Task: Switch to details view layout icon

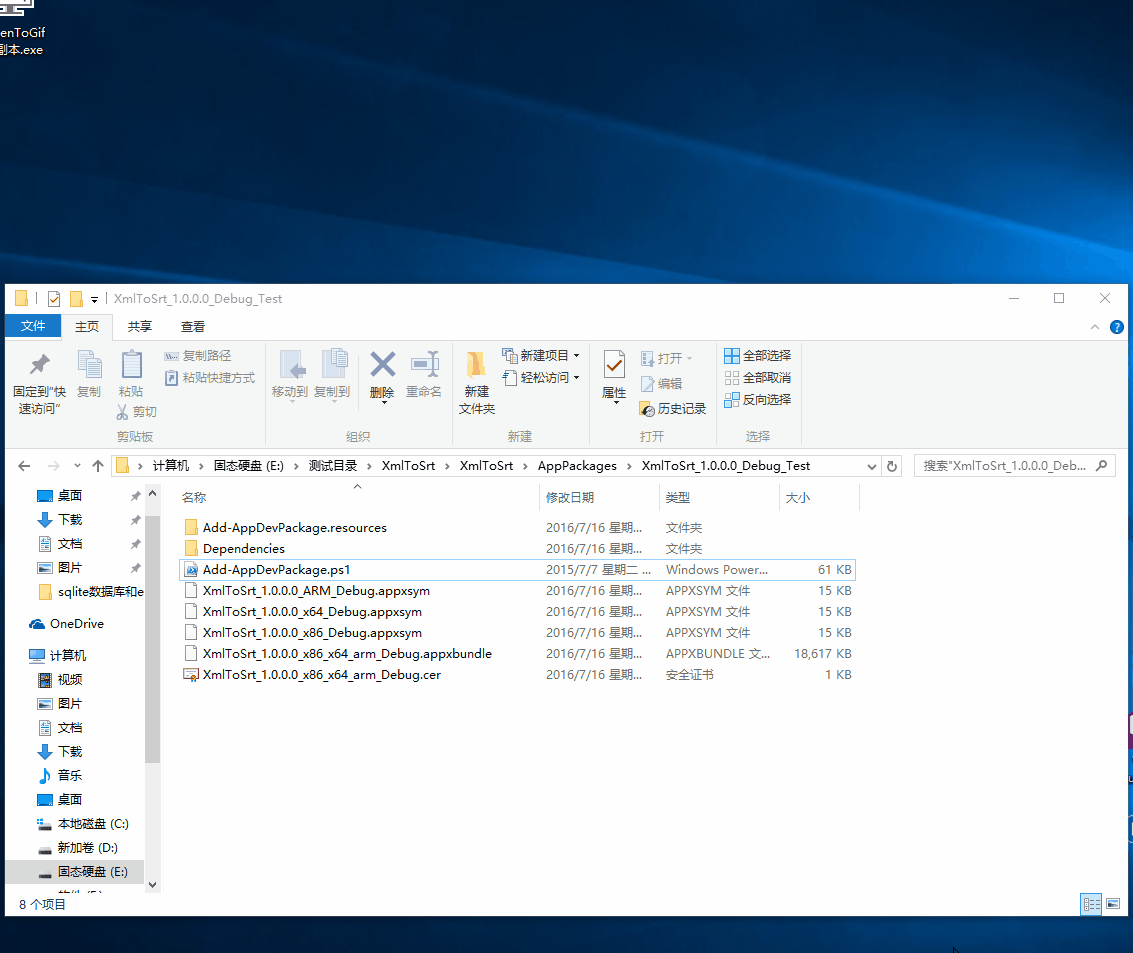Action: pos(1091,904)
